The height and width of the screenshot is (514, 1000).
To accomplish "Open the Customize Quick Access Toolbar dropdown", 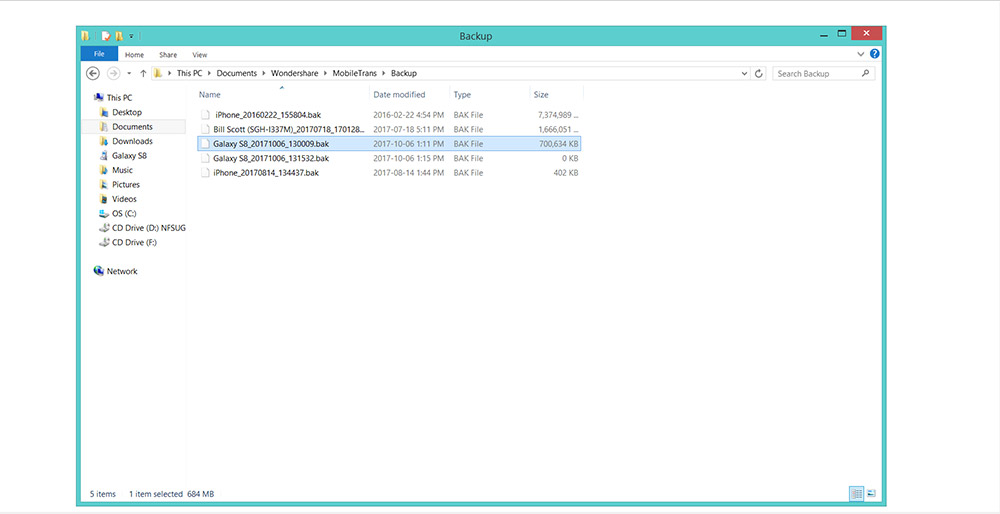I will click(x=131, y=36).
